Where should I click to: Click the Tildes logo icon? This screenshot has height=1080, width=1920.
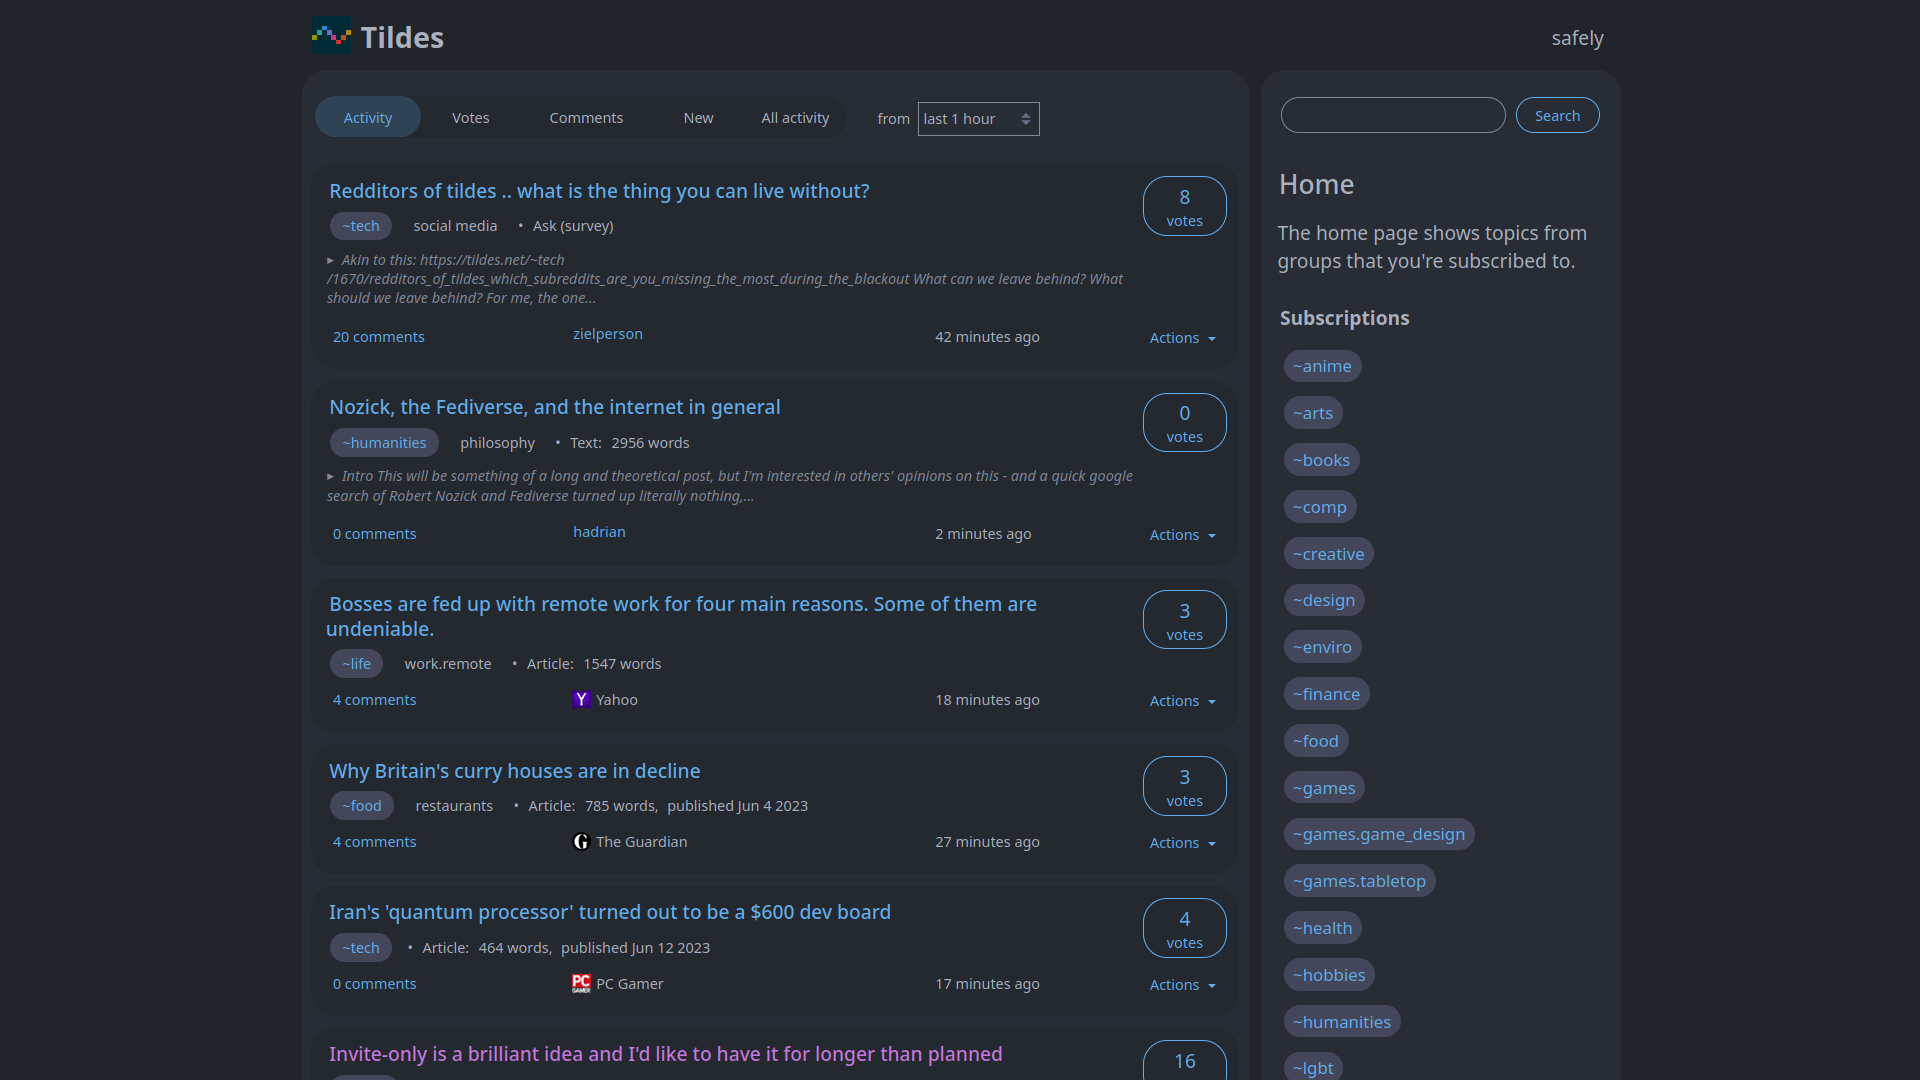(x=331, y=37)
